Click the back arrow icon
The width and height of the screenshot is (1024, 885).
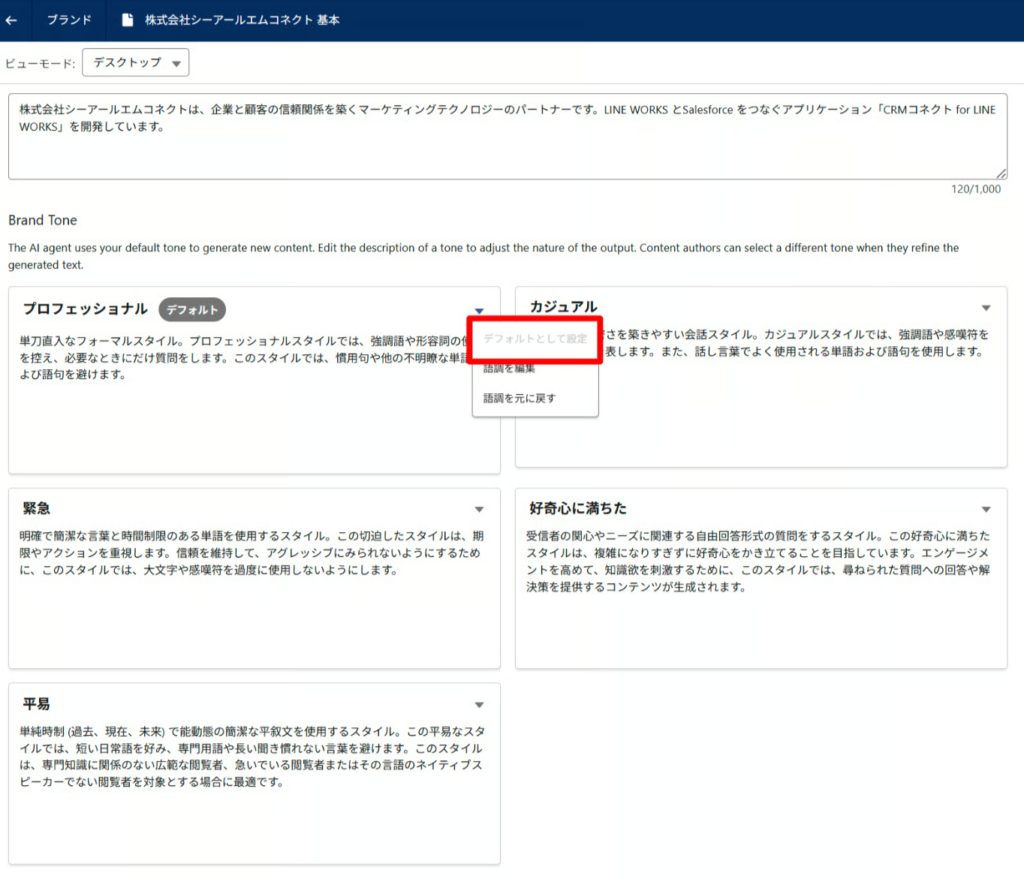pyautogui.click(x=10, y=20)
